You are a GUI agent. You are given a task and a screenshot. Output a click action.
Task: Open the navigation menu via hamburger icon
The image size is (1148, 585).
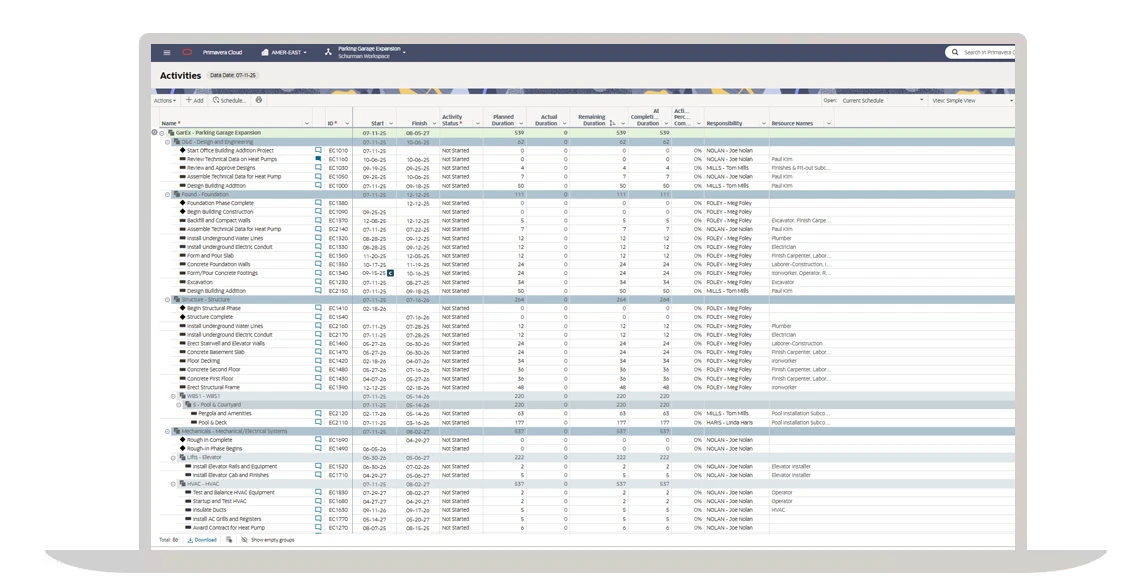click(x=167, y=53)
